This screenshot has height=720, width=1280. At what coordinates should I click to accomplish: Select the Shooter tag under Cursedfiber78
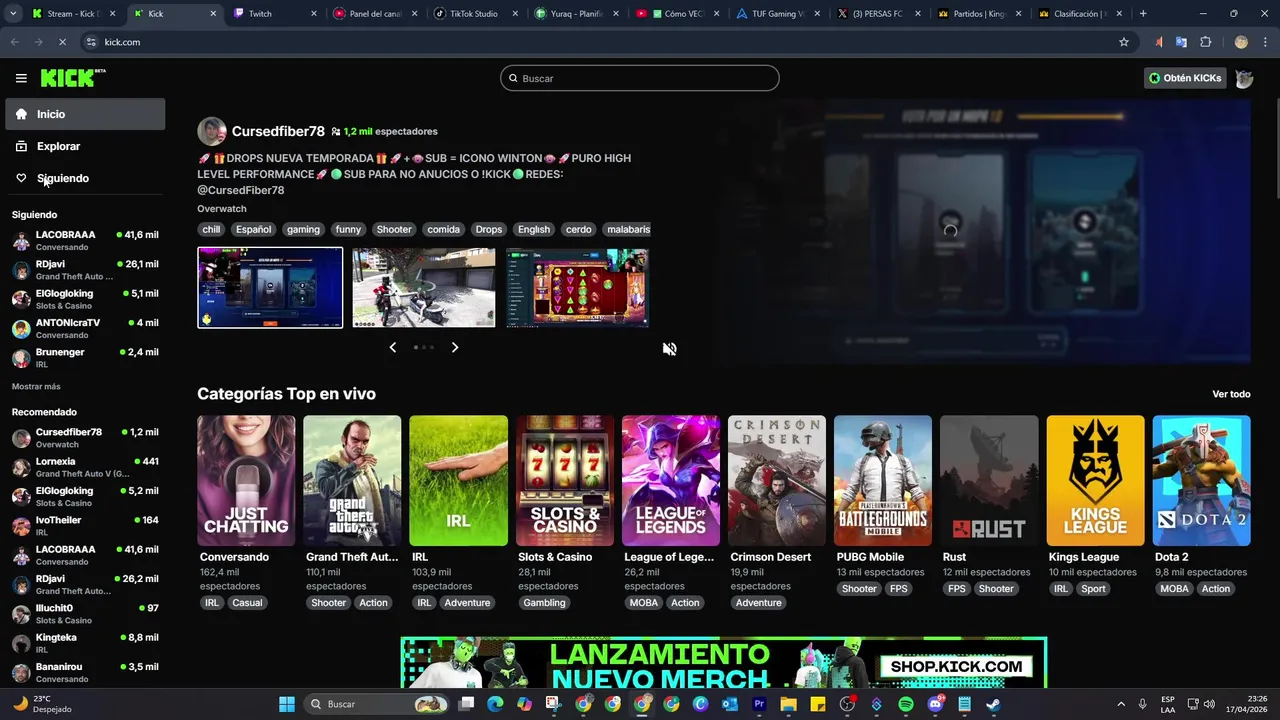coord(394,229)
